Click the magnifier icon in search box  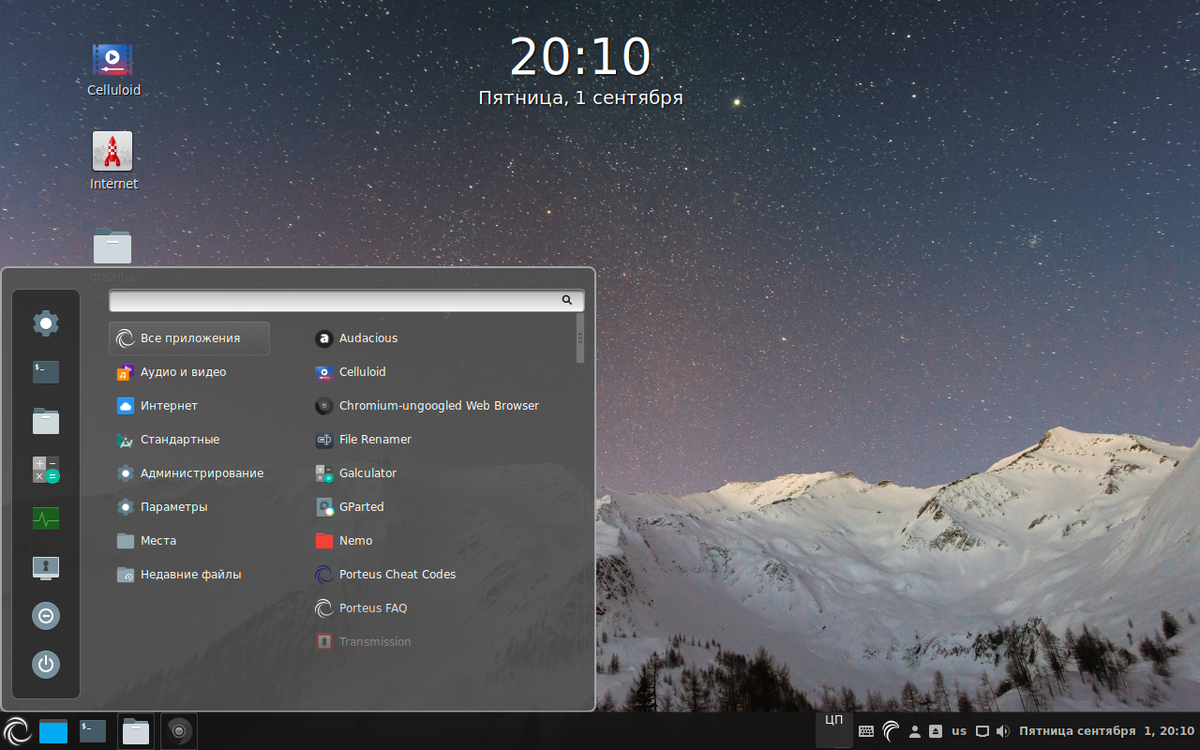(x=567, y=300)
